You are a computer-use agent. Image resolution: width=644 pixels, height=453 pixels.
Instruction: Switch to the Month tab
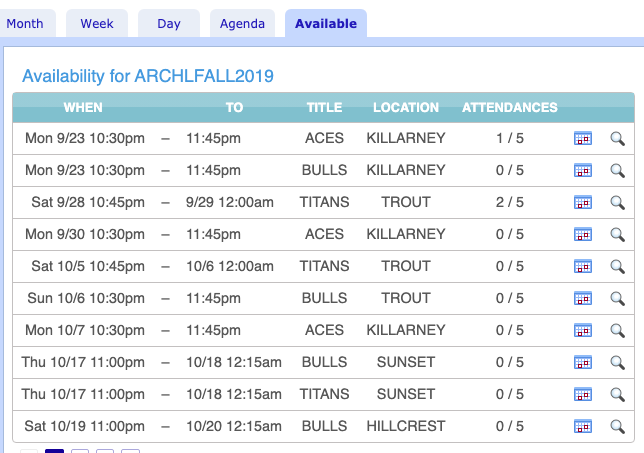click(25, 24)
